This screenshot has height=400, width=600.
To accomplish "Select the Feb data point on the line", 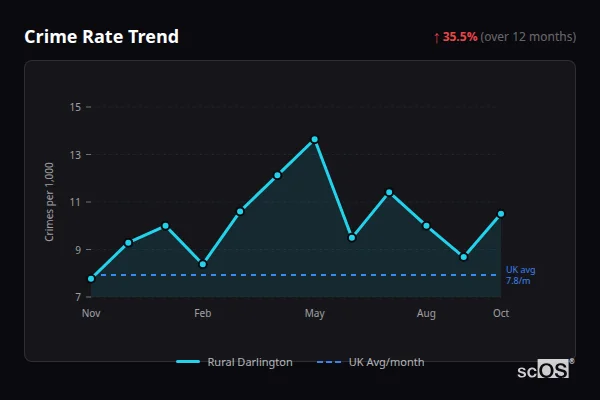I will (203, 264).
